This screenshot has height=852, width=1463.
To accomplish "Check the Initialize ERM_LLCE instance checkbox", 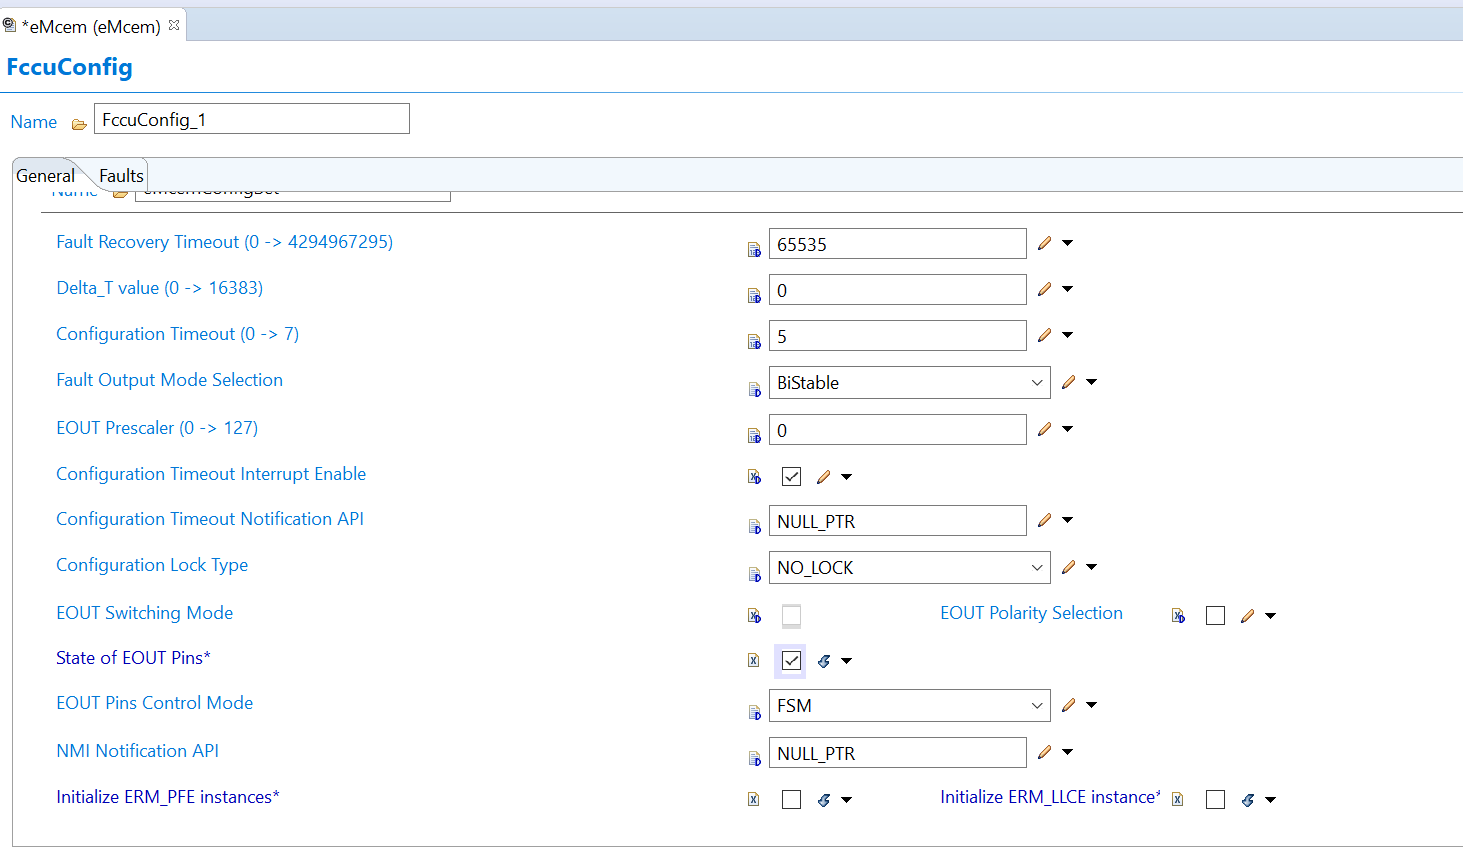I will pos(1215,800).
